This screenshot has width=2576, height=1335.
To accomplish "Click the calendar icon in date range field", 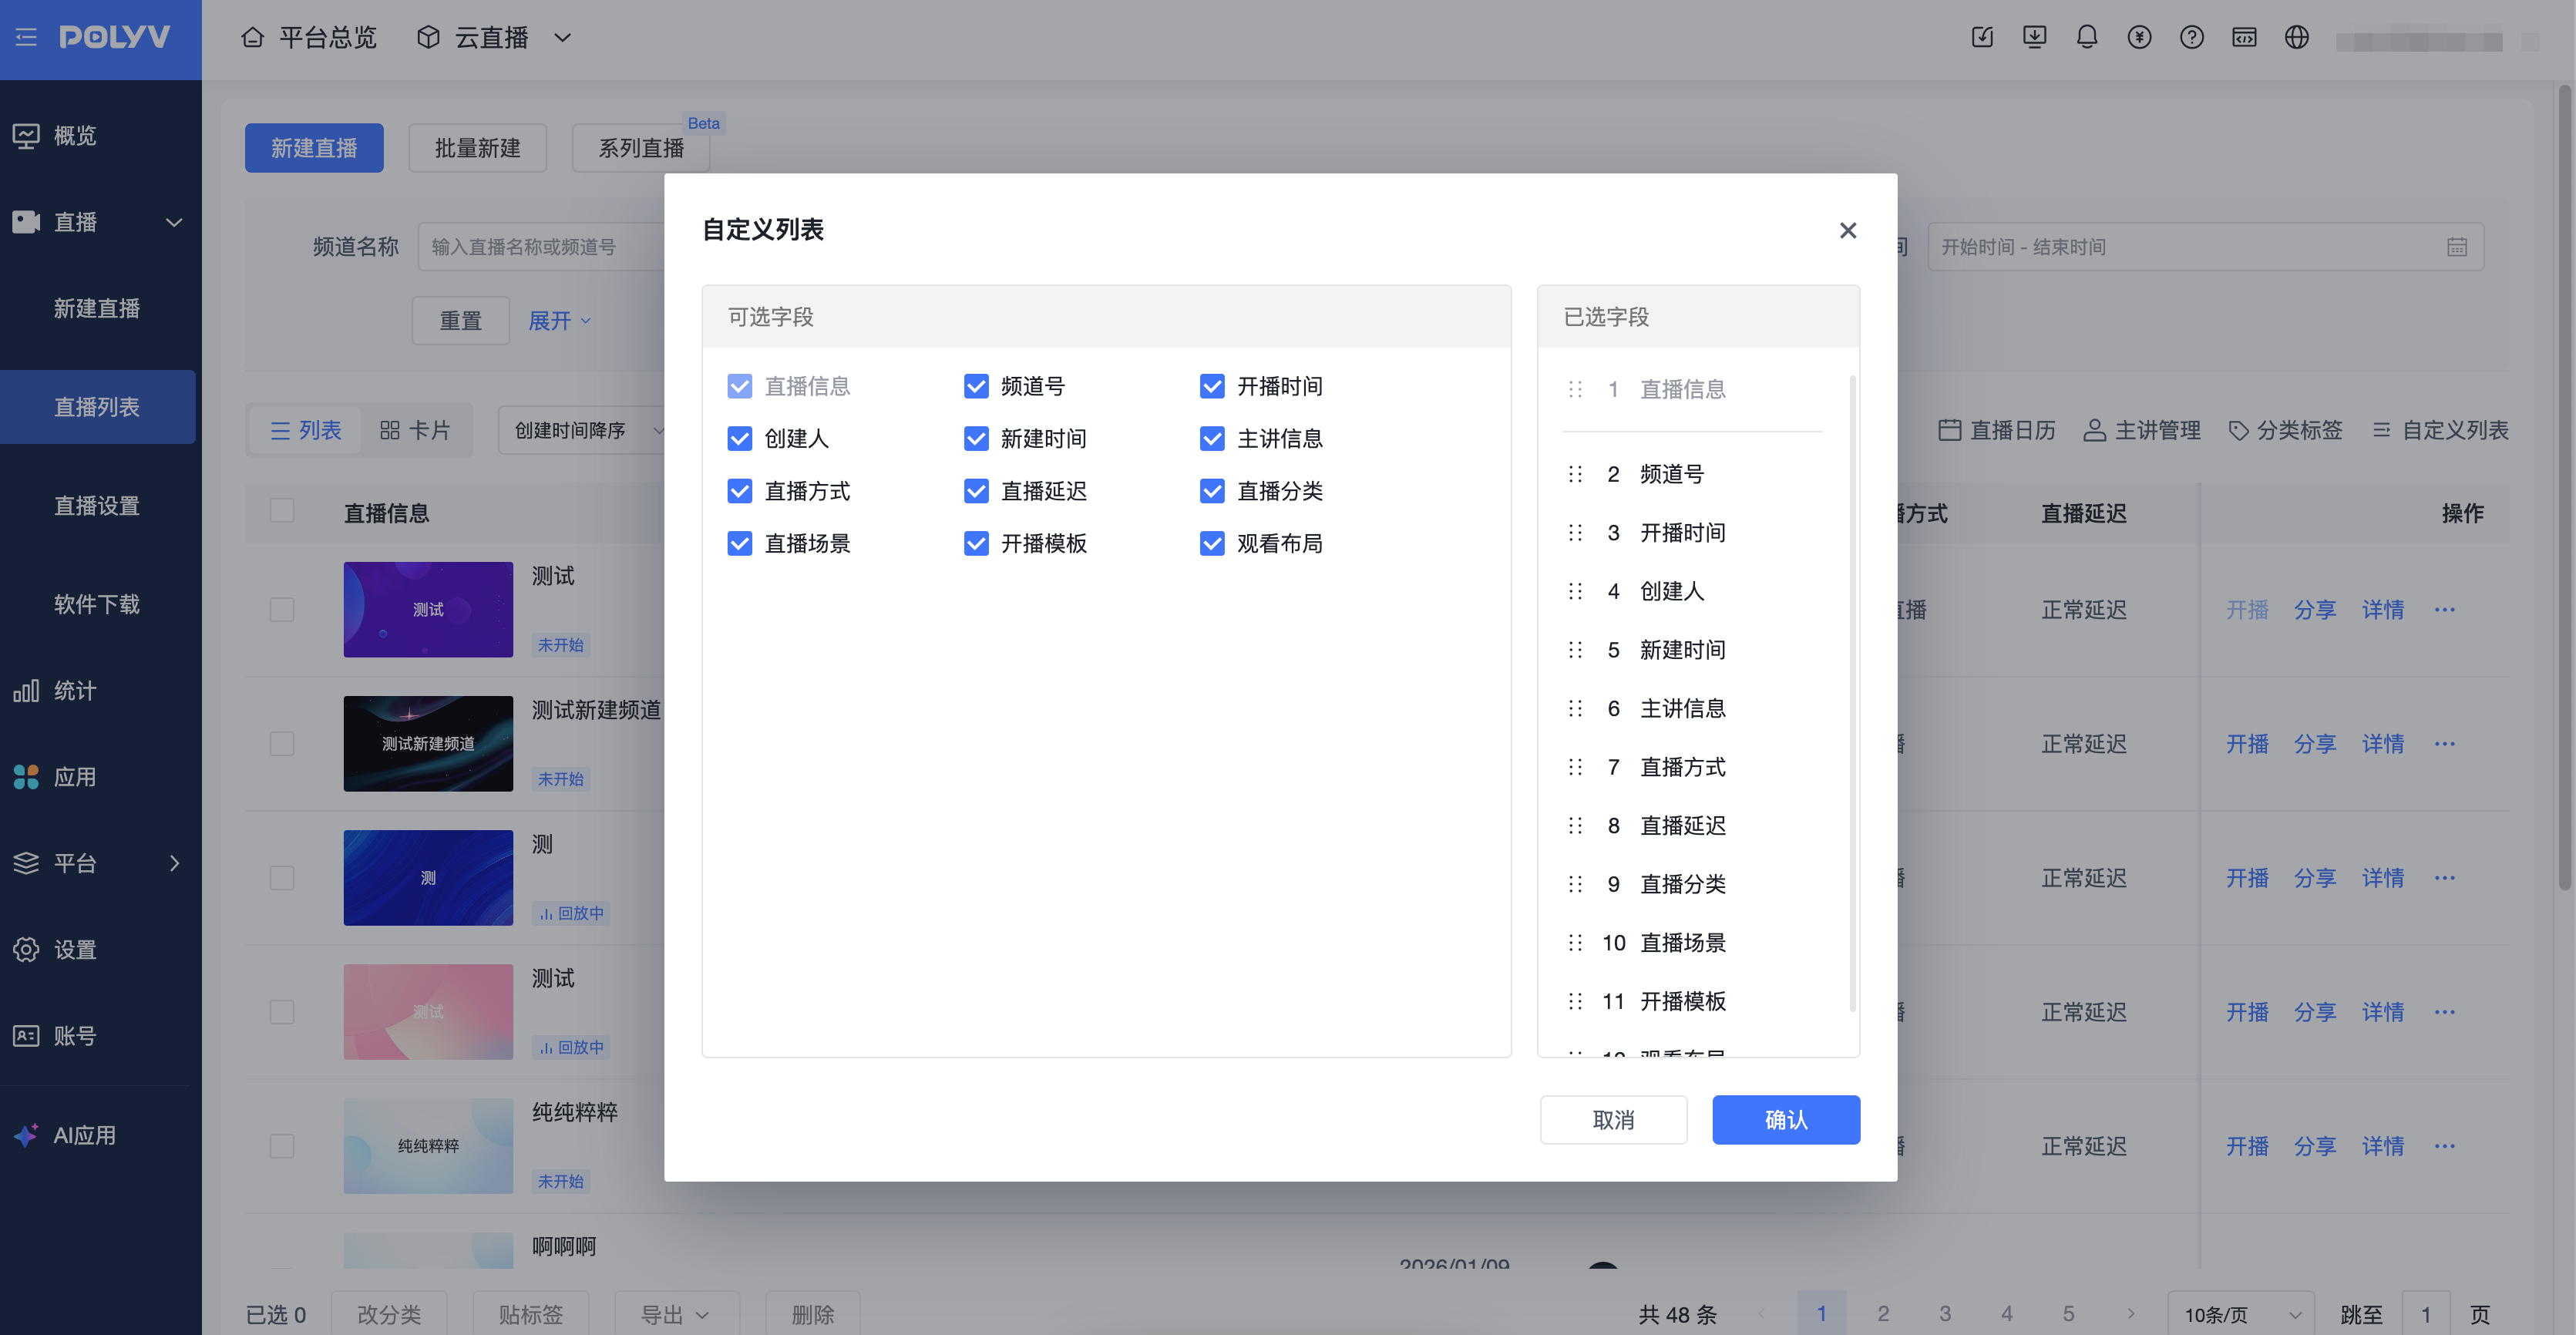I will tap(2456, 247).
